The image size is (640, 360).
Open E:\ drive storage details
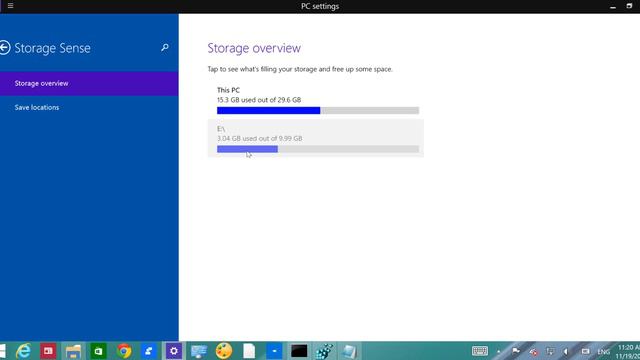coord(316,138)
